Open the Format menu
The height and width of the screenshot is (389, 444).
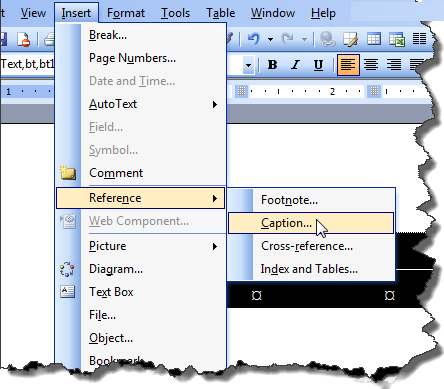pos(126,13)
